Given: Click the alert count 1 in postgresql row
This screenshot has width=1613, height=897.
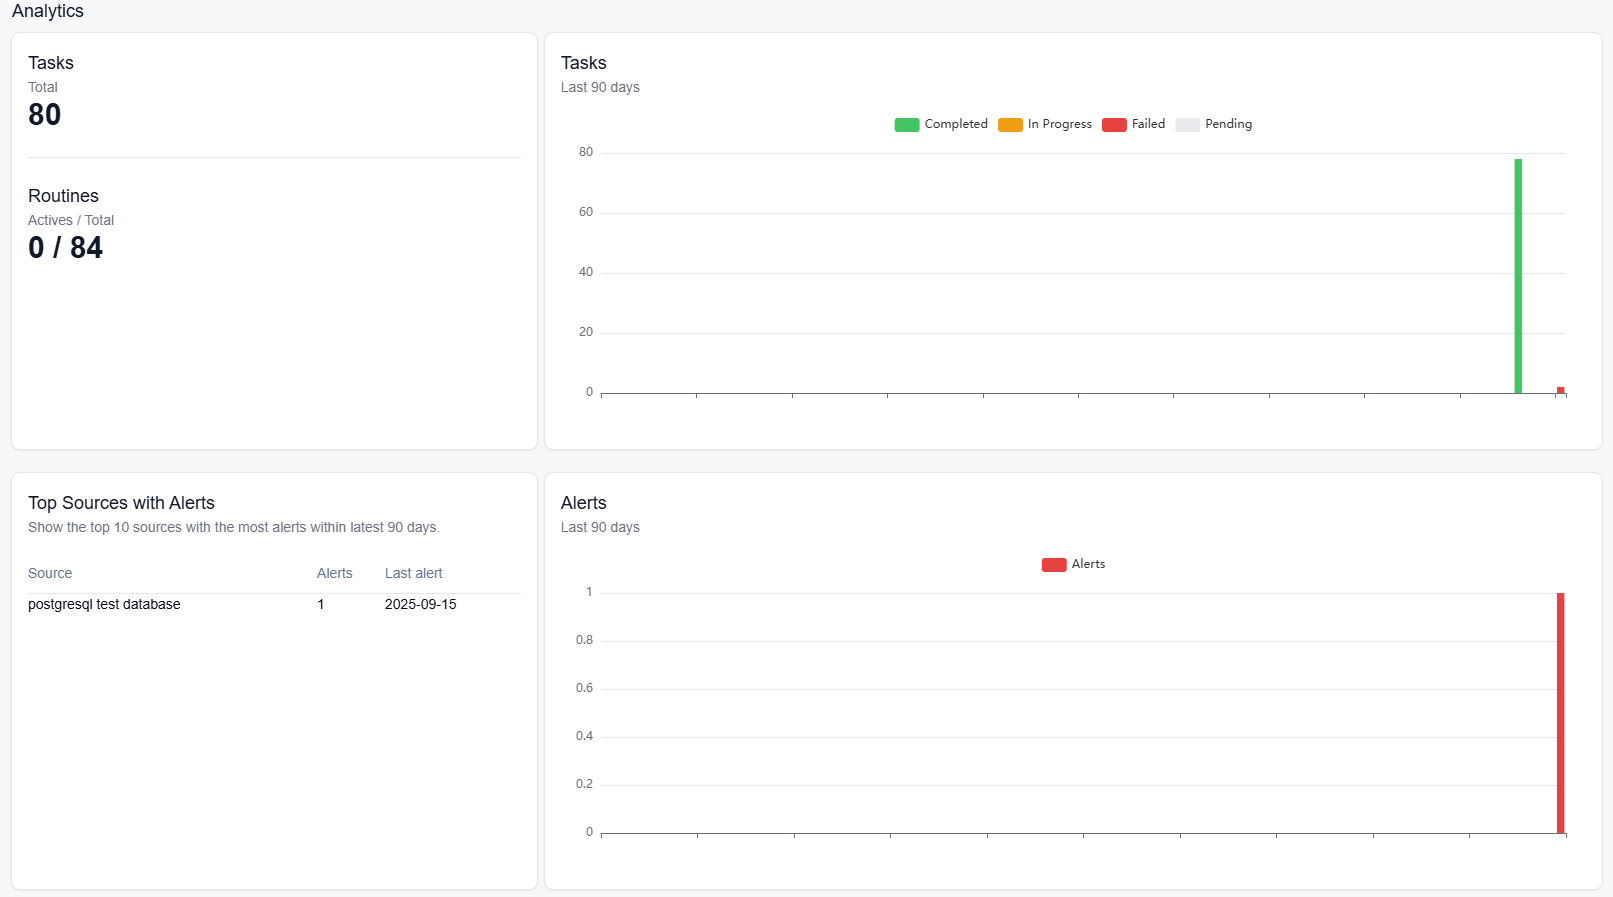Looking at the screenshot, I should point(321,604).
